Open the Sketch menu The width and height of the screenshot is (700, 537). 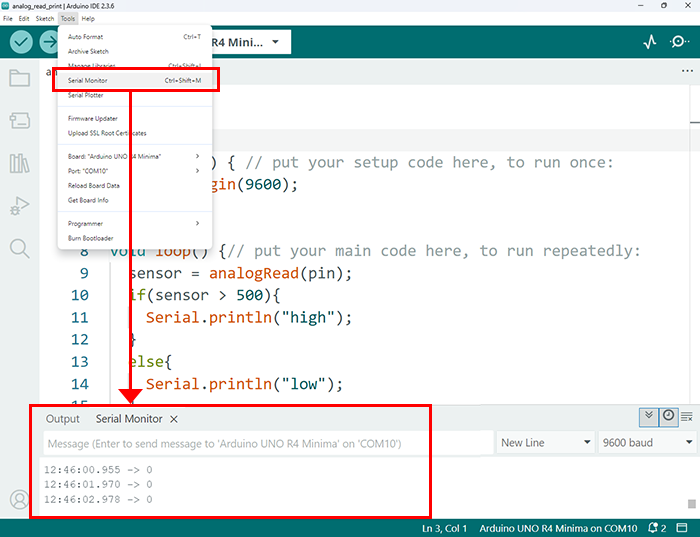(45, 19)
